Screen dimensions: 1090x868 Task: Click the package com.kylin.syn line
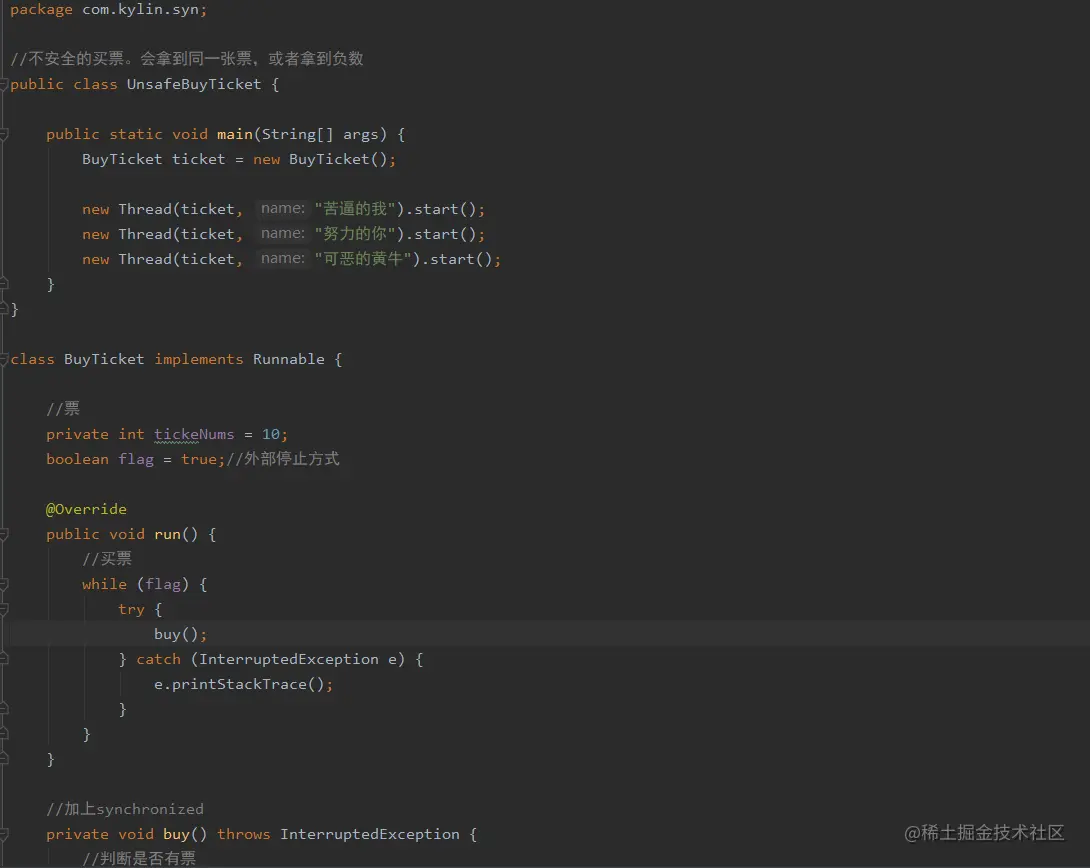(x=108, y=10)
